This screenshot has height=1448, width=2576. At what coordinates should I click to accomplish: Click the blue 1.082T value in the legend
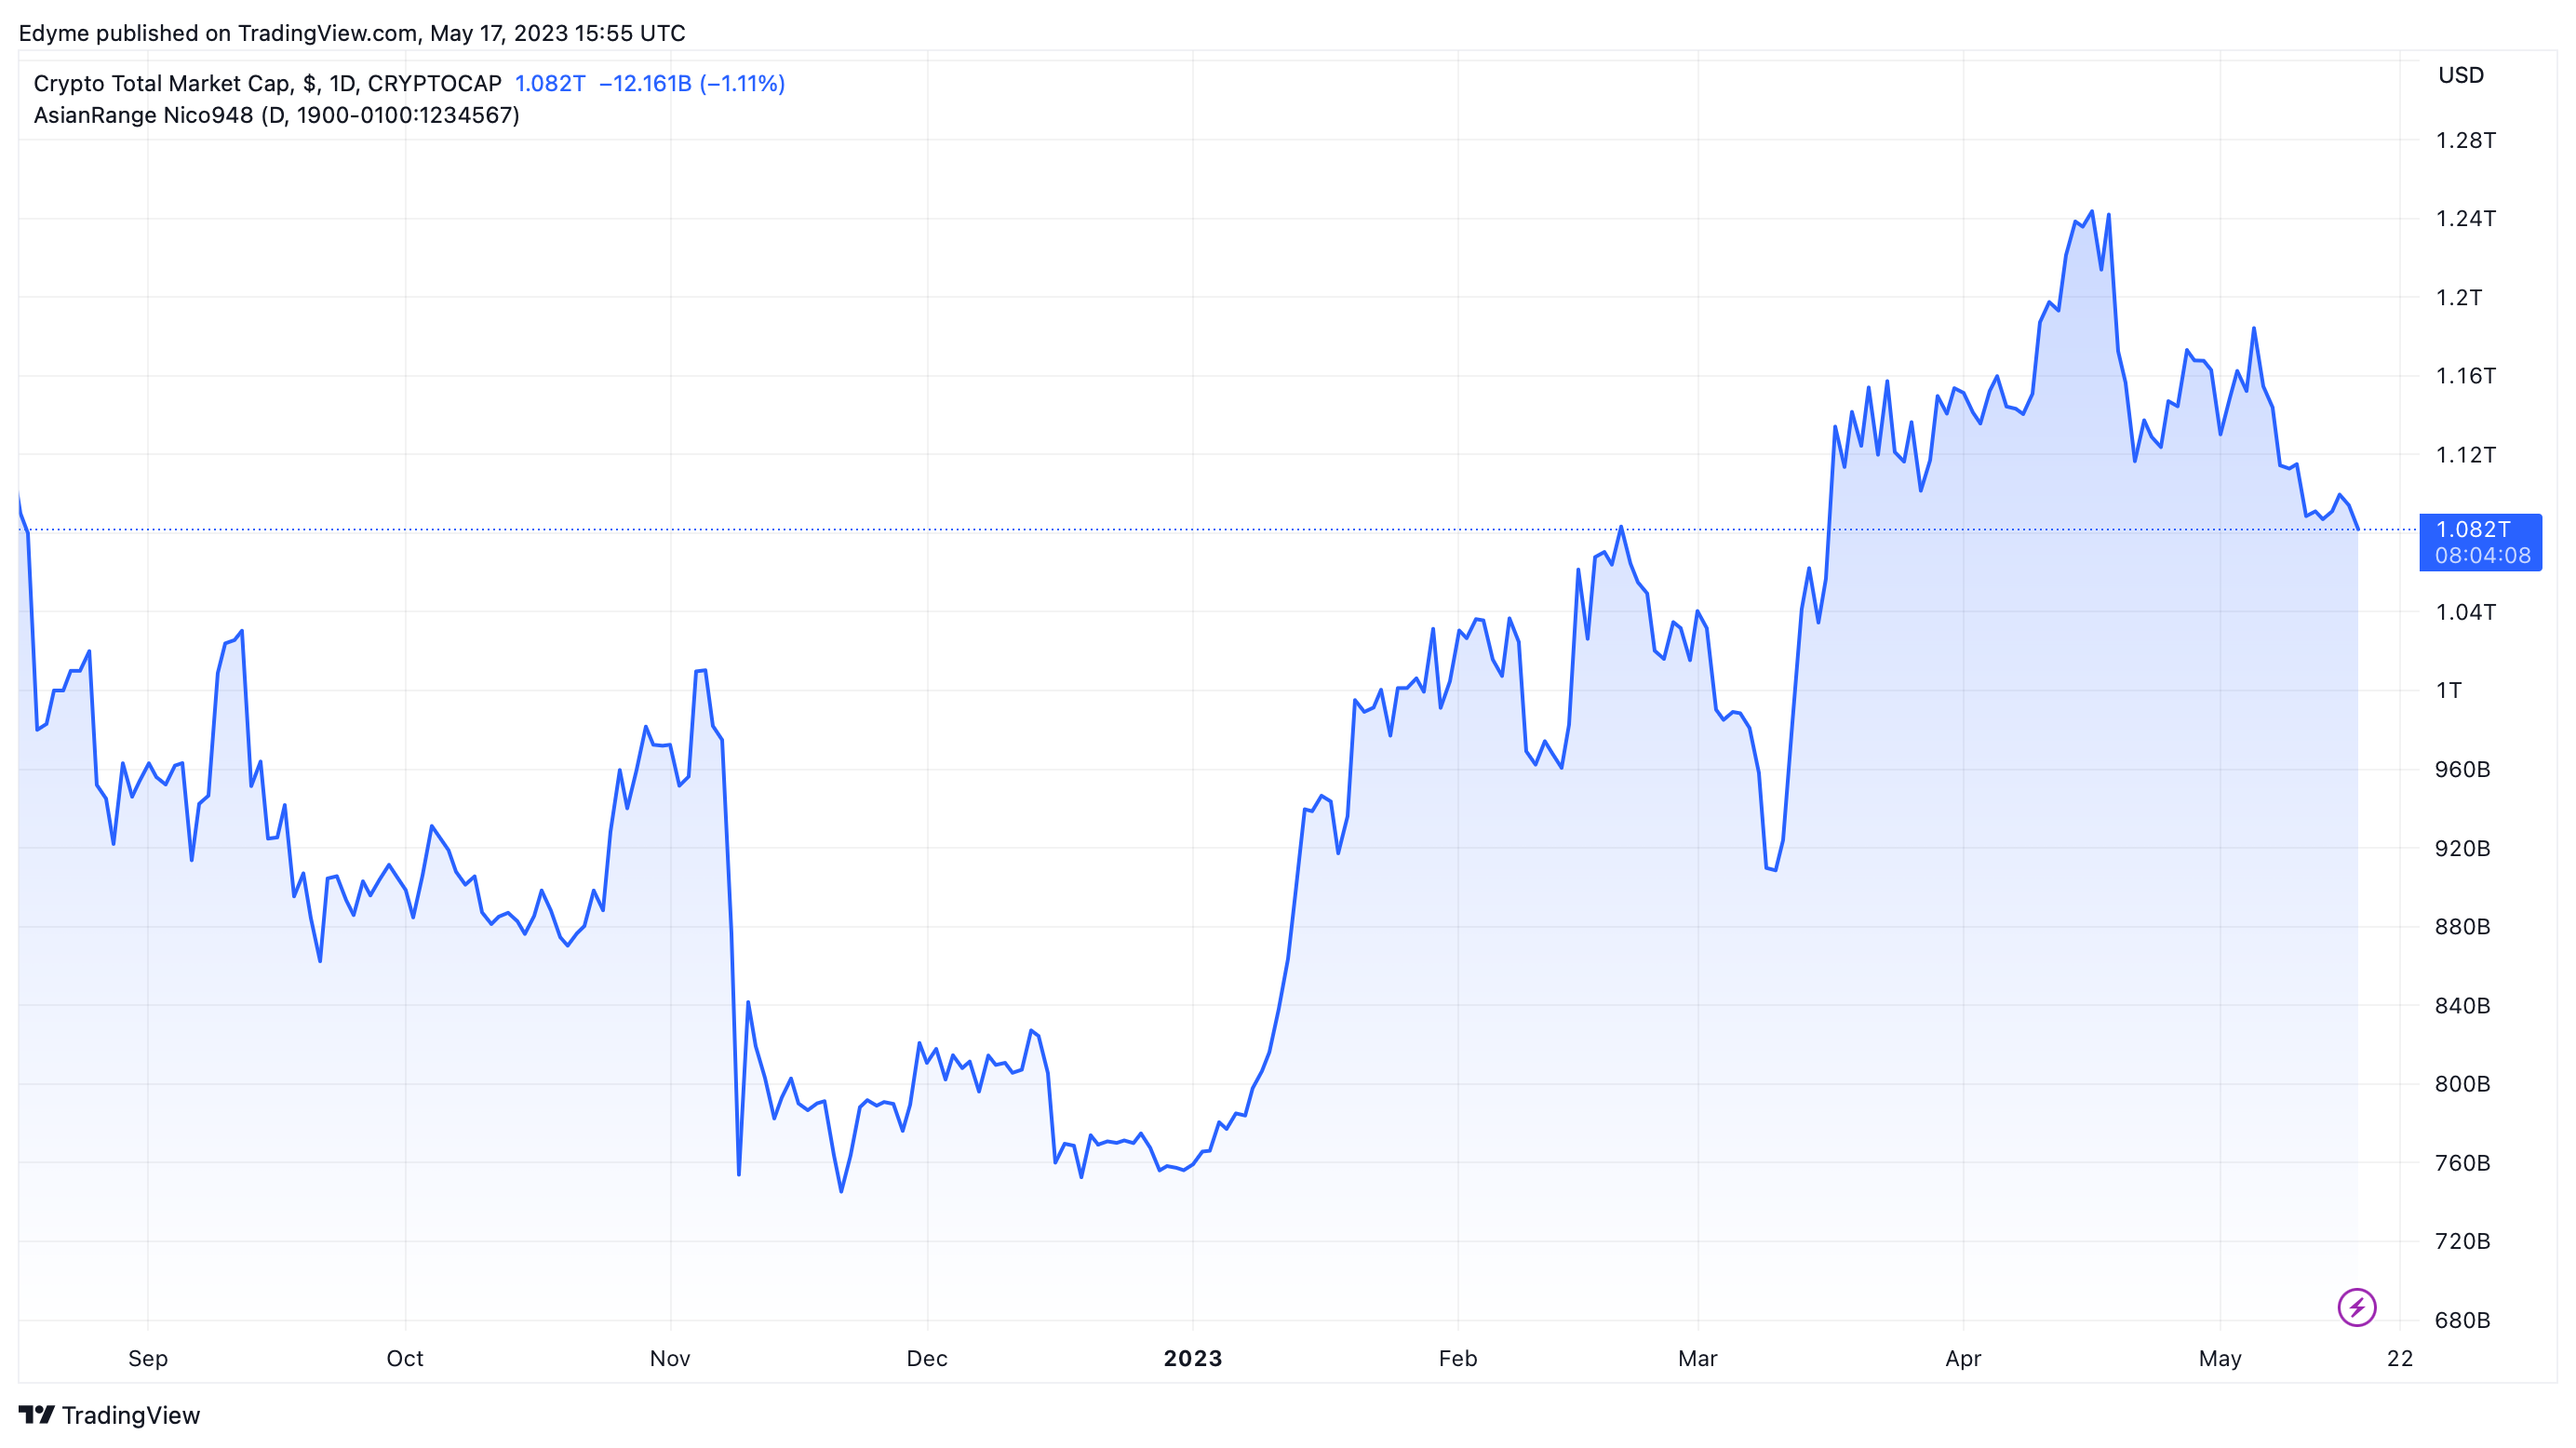click(550, 83)
